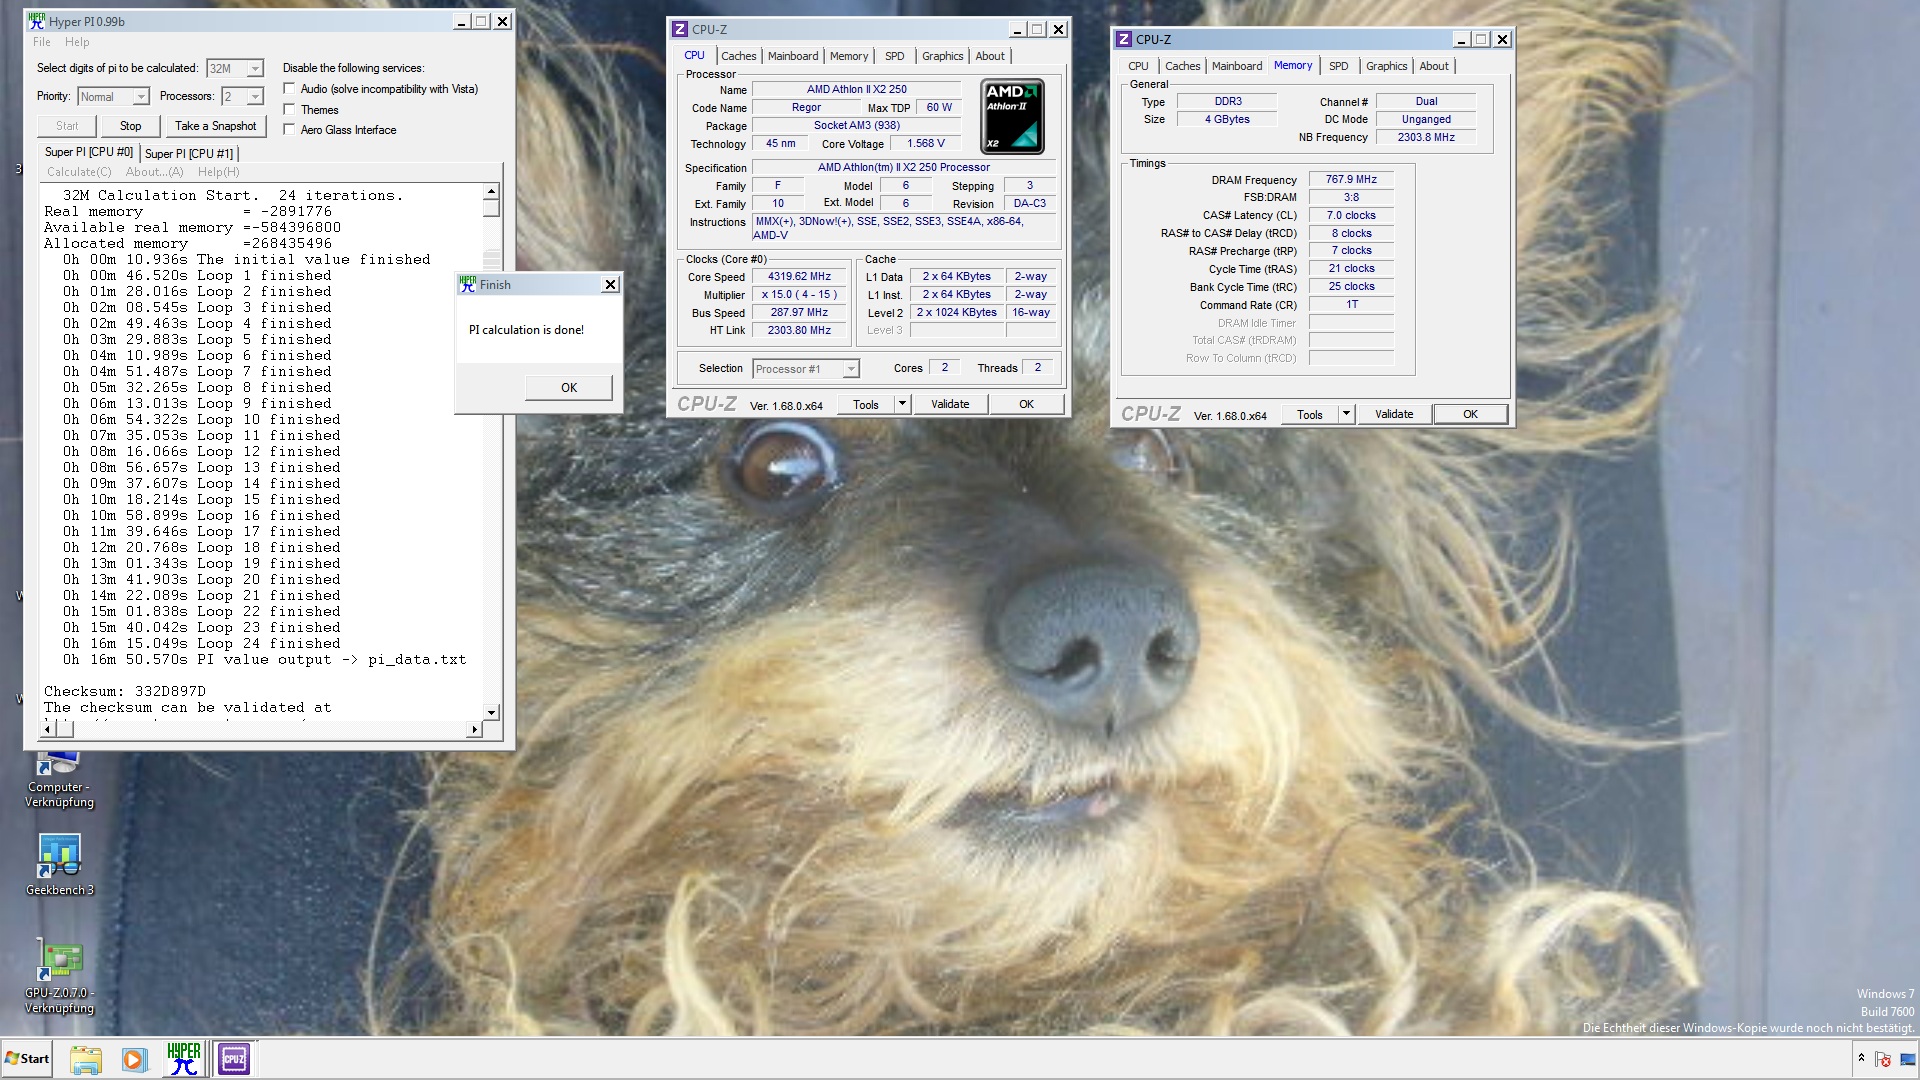Click the Bus Speed value 287.97 MHz

pos(800,313)
